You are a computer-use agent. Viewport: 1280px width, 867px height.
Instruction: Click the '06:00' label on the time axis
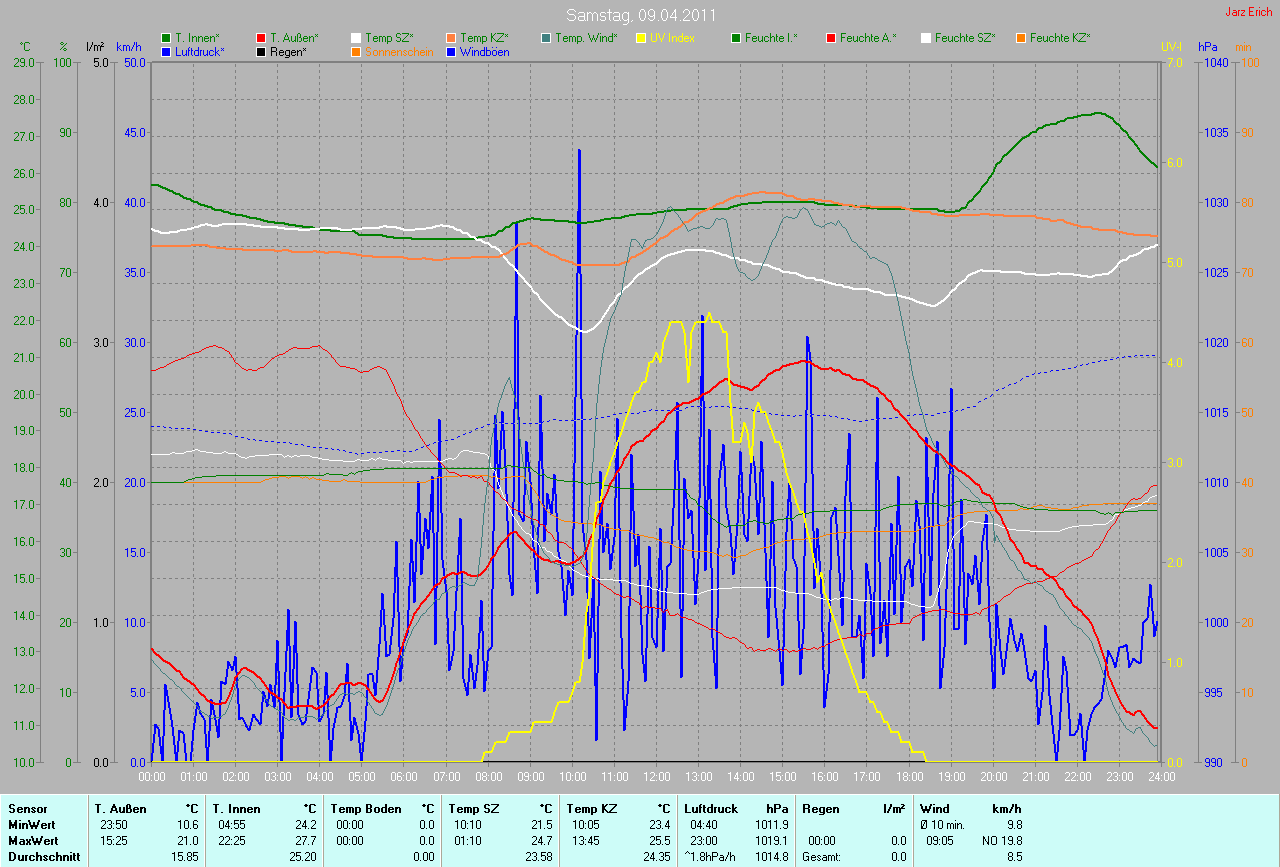(404, 776)
